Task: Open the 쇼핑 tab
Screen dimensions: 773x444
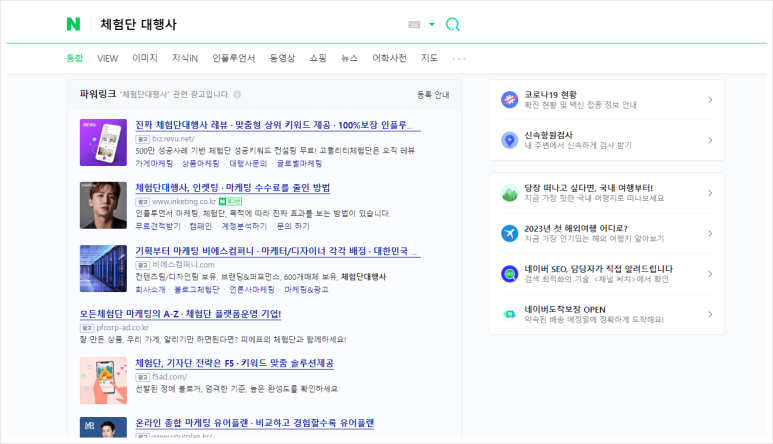Action: tap(318, 58)
